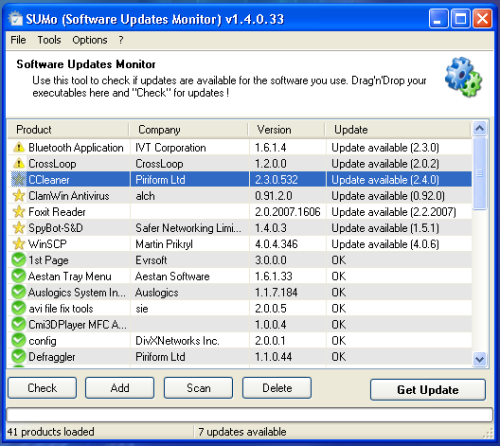Click the blue-green gears logo in header
Viewport: 500px width, 446px height.
click(x=464, y=77)
